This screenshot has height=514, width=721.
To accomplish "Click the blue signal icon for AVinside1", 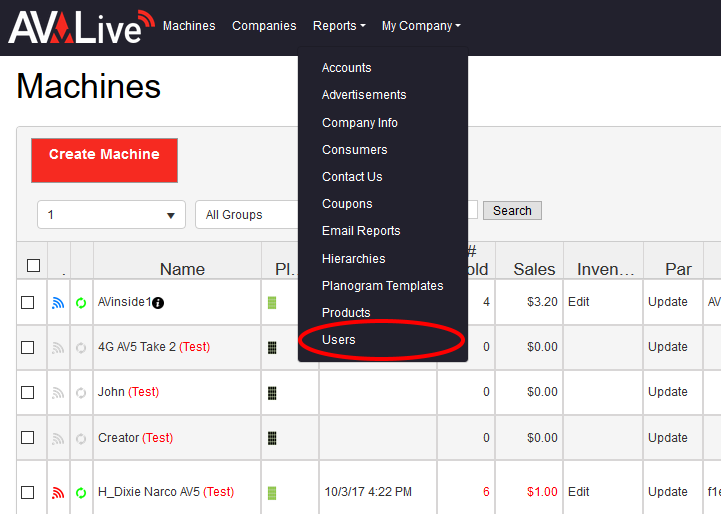I will pyautogui.click(x=58, y=303).
